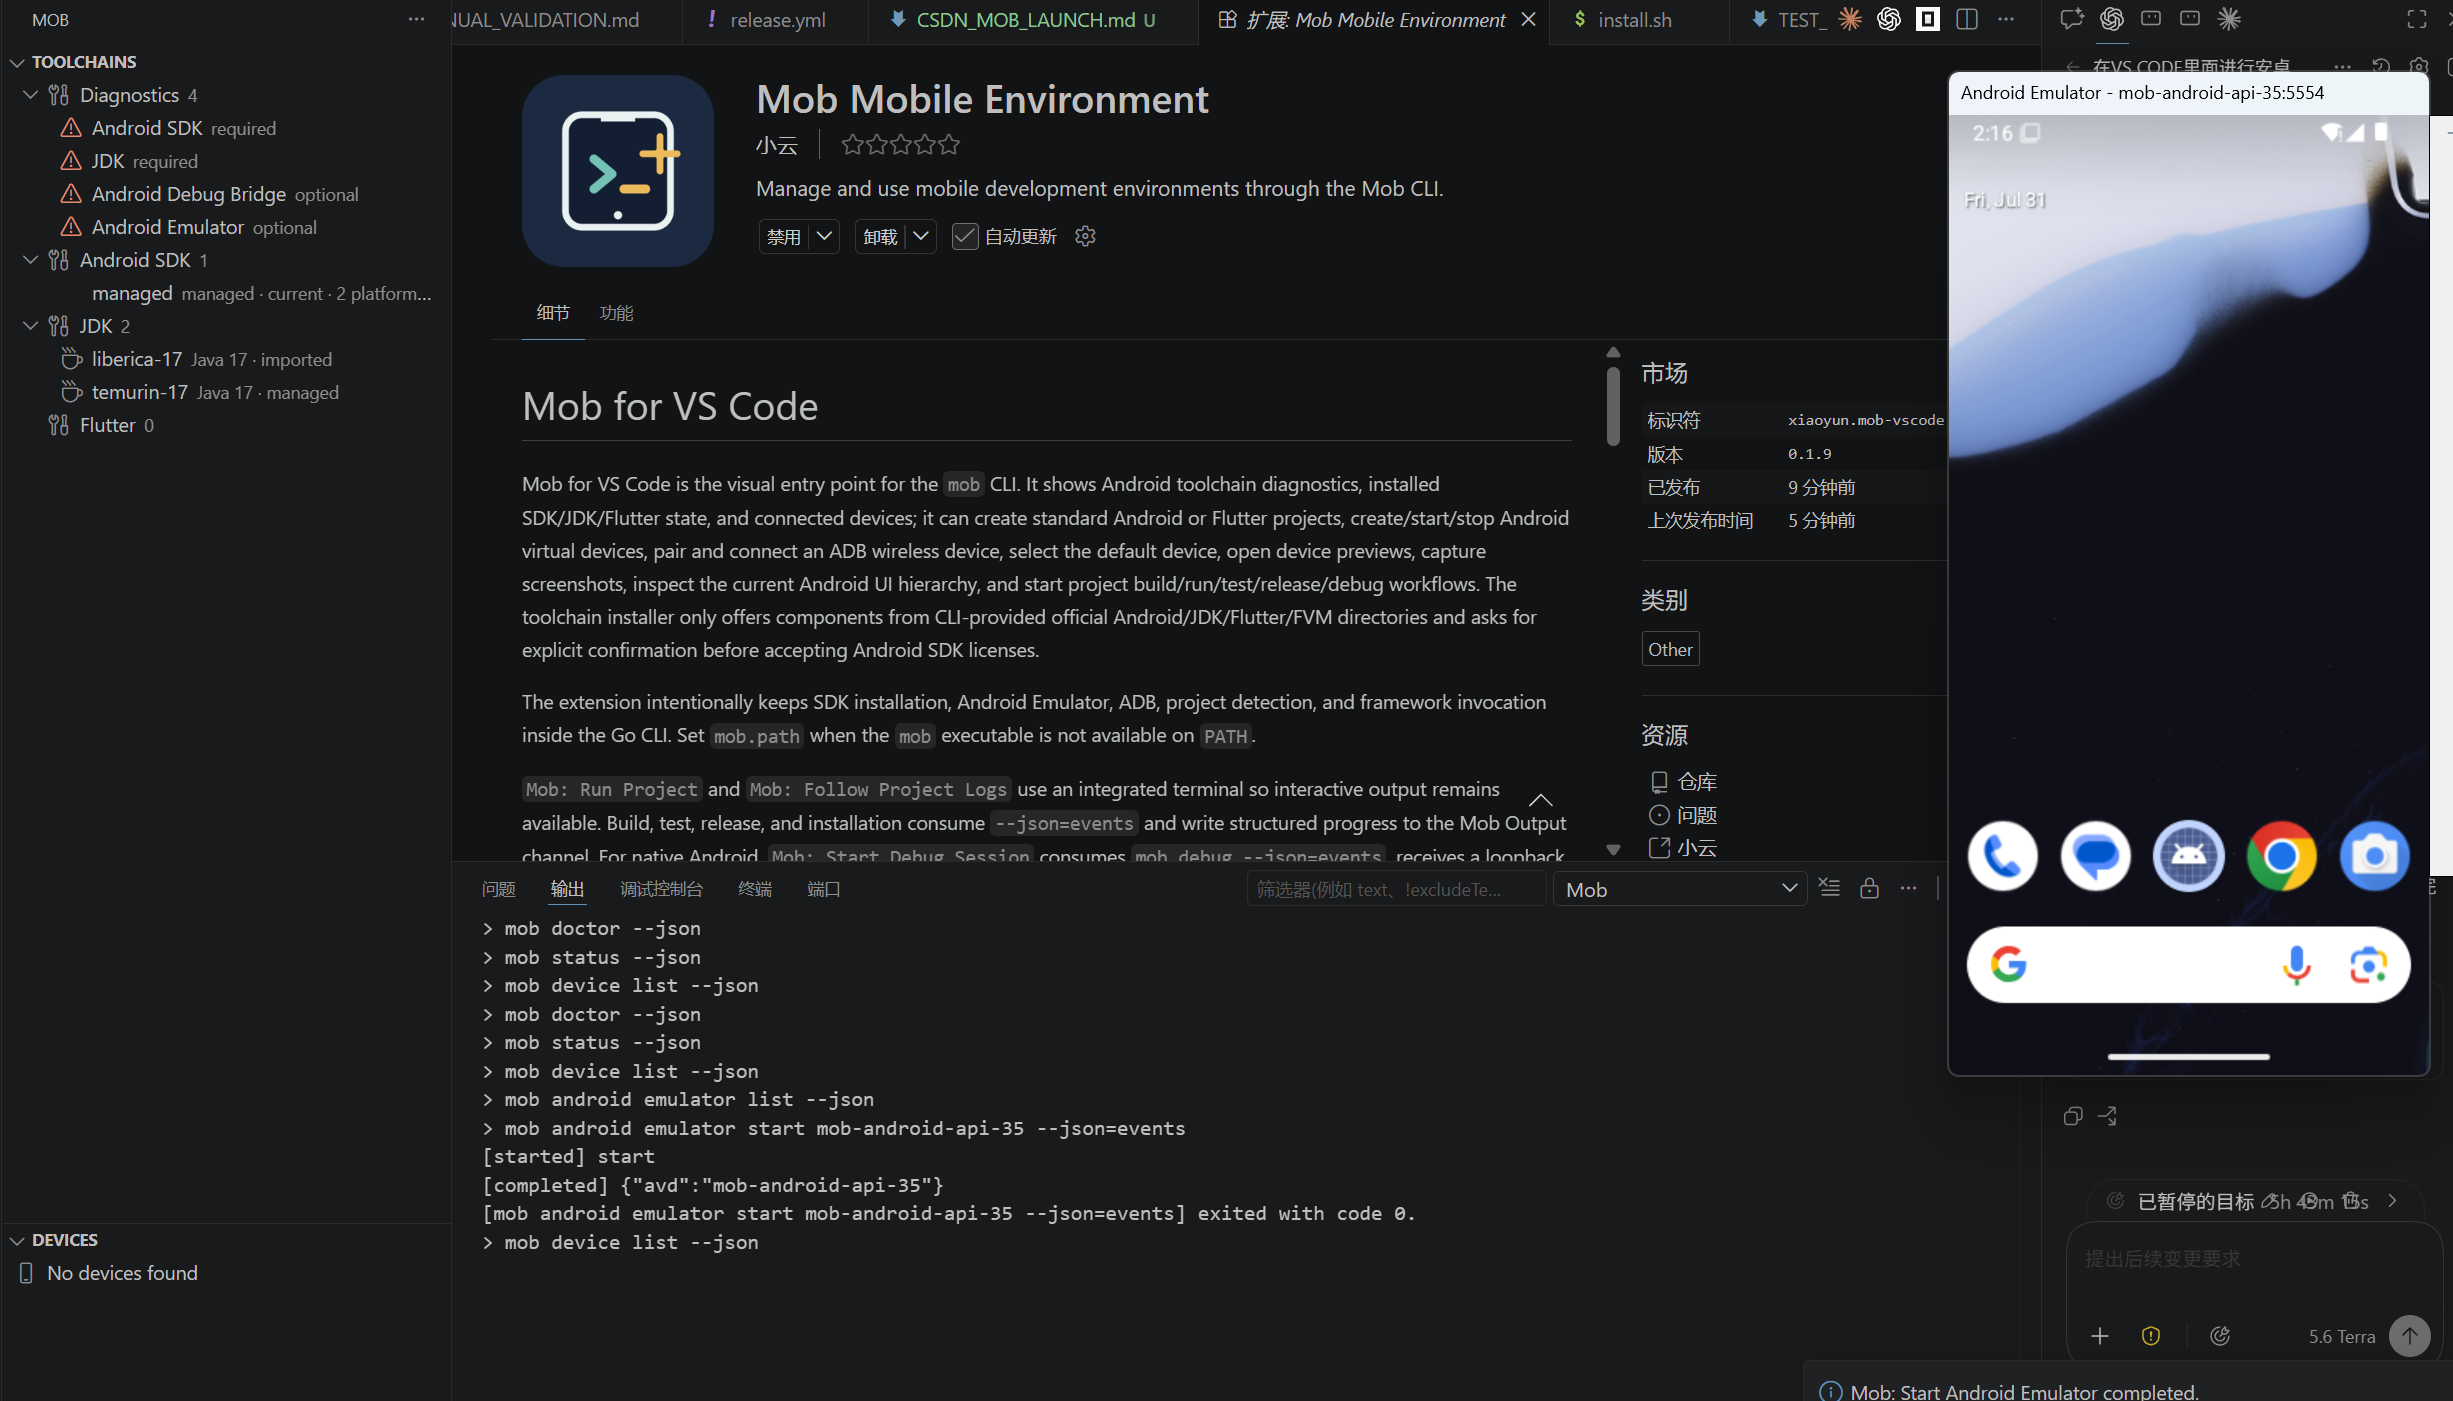Open the Codex tab in side panel

[2111, 19]
